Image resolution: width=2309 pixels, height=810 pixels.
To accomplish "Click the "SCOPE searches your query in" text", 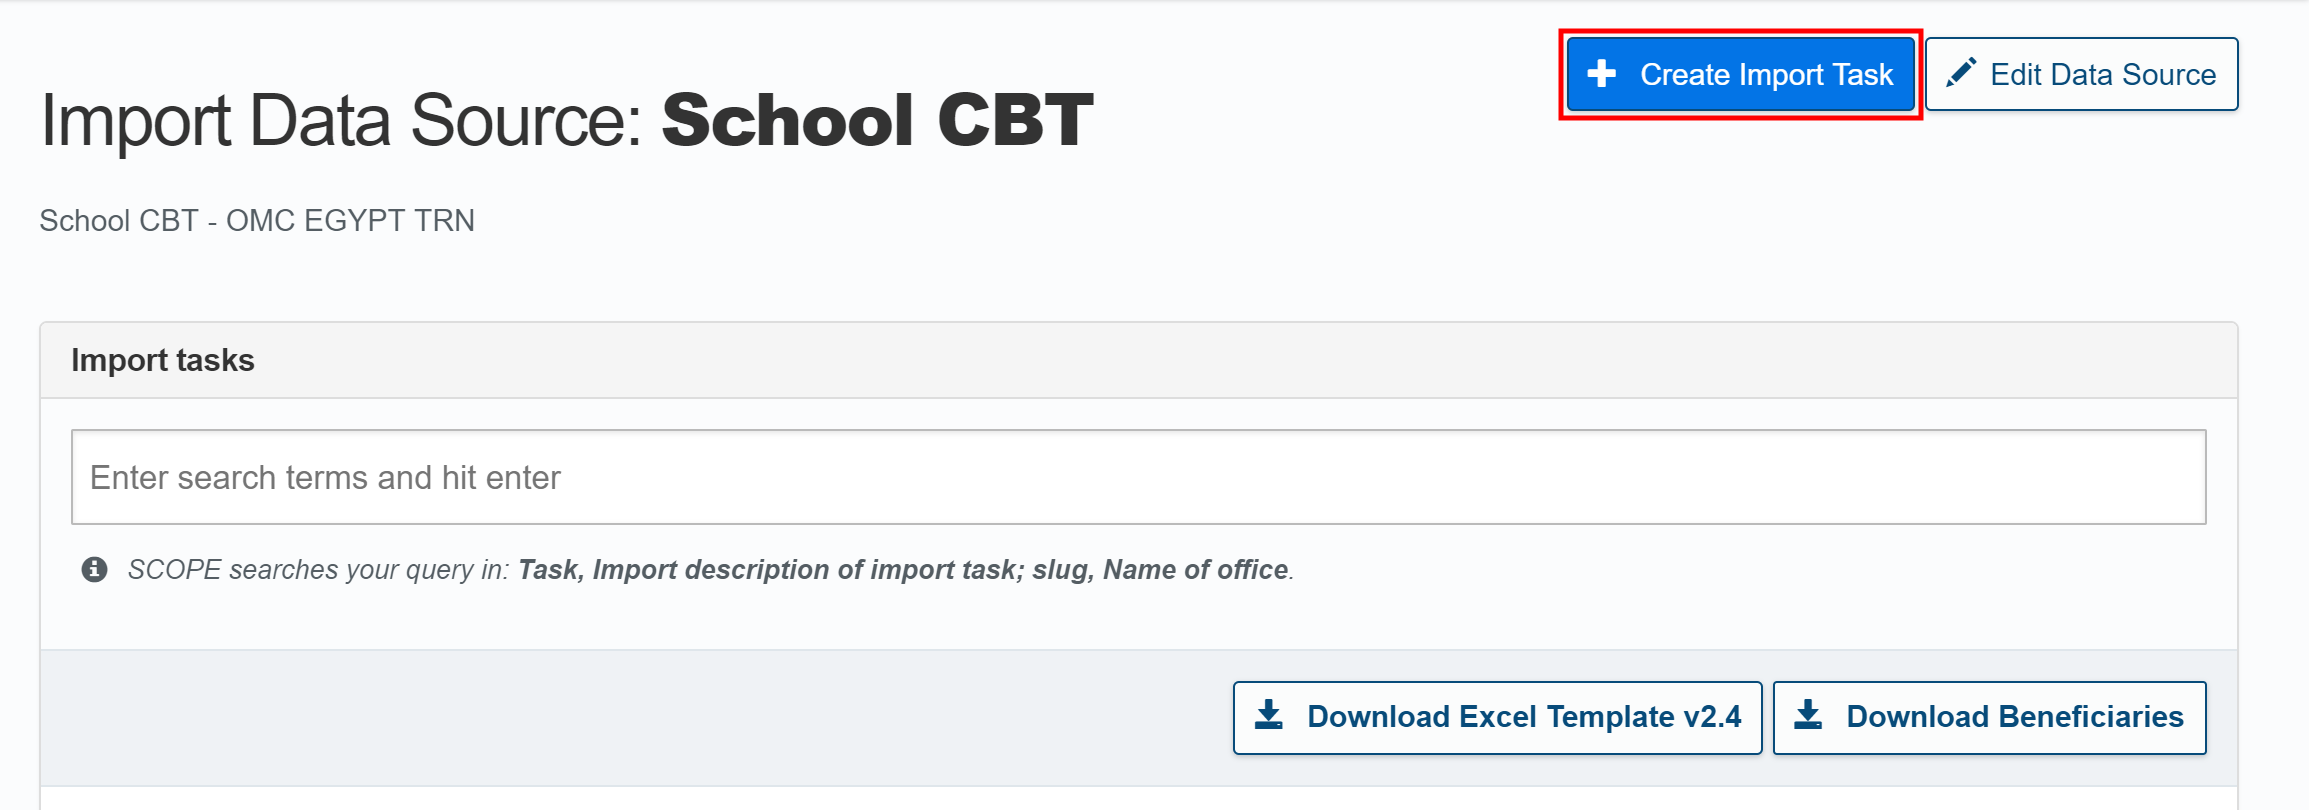I will coord(318,569).
